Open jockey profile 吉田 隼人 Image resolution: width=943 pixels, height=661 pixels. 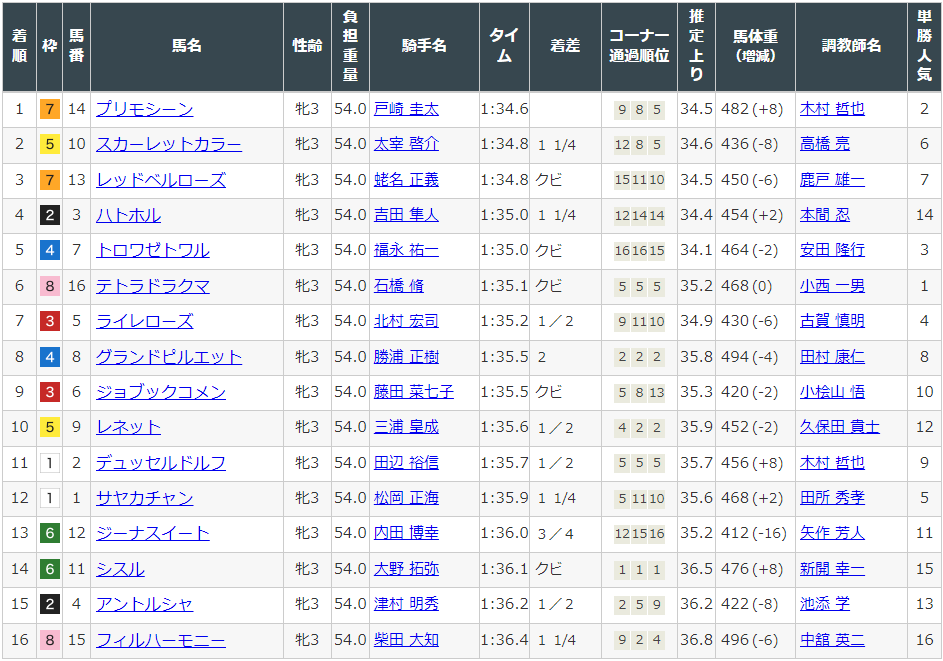pyautogui.click(x=407, y=215)
